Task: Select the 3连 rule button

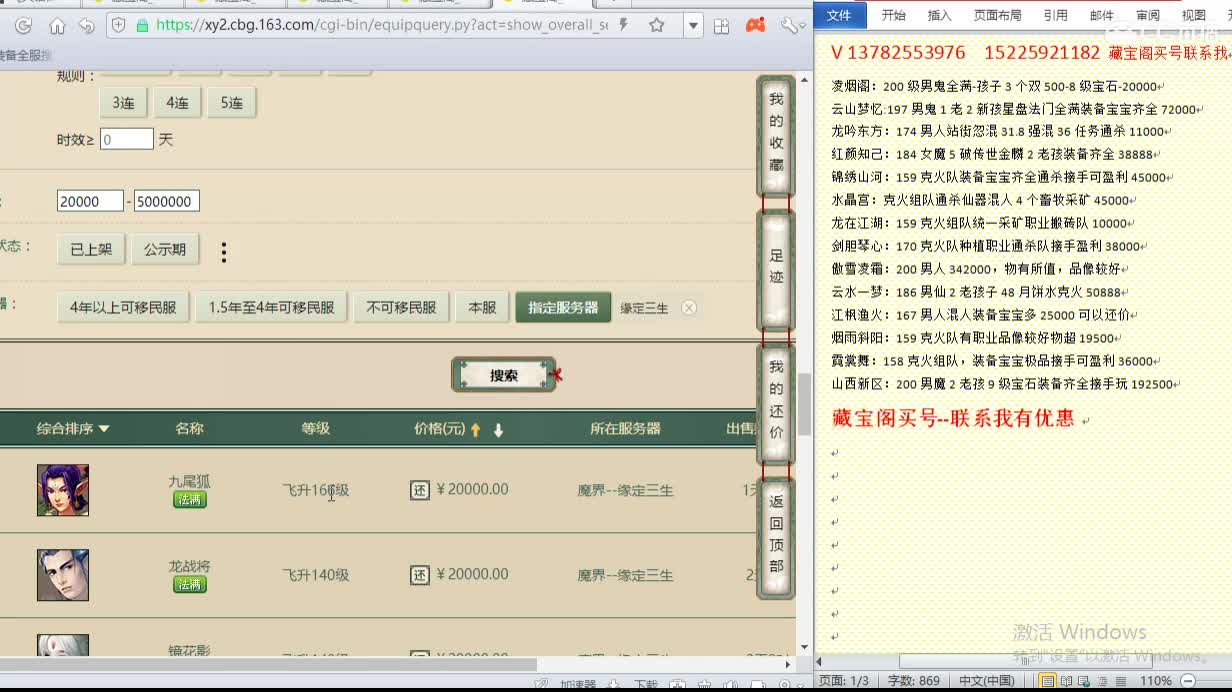Action: tap(124, 103)
